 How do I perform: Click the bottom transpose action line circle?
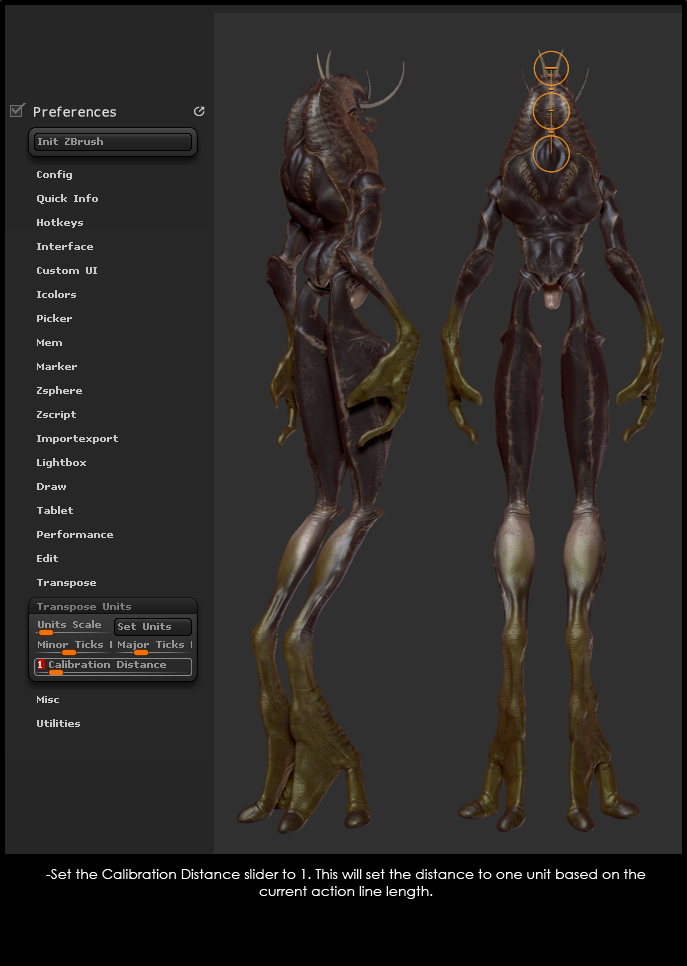551,153
